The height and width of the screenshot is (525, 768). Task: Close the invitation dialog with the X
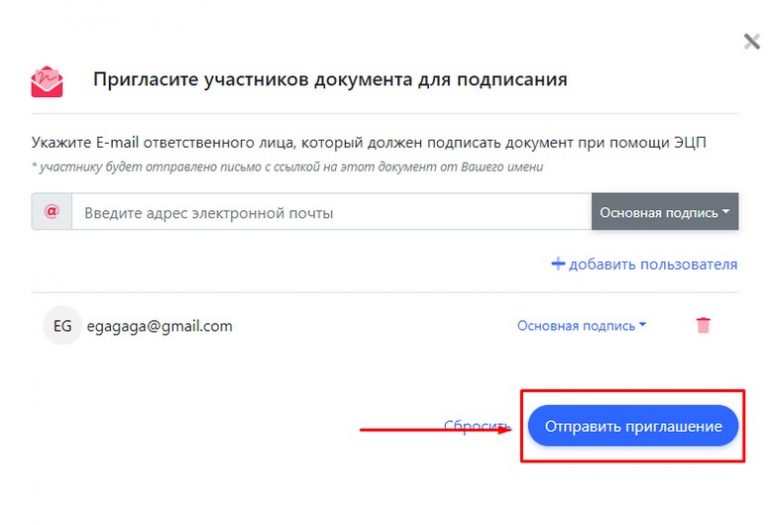coord(752,42)
